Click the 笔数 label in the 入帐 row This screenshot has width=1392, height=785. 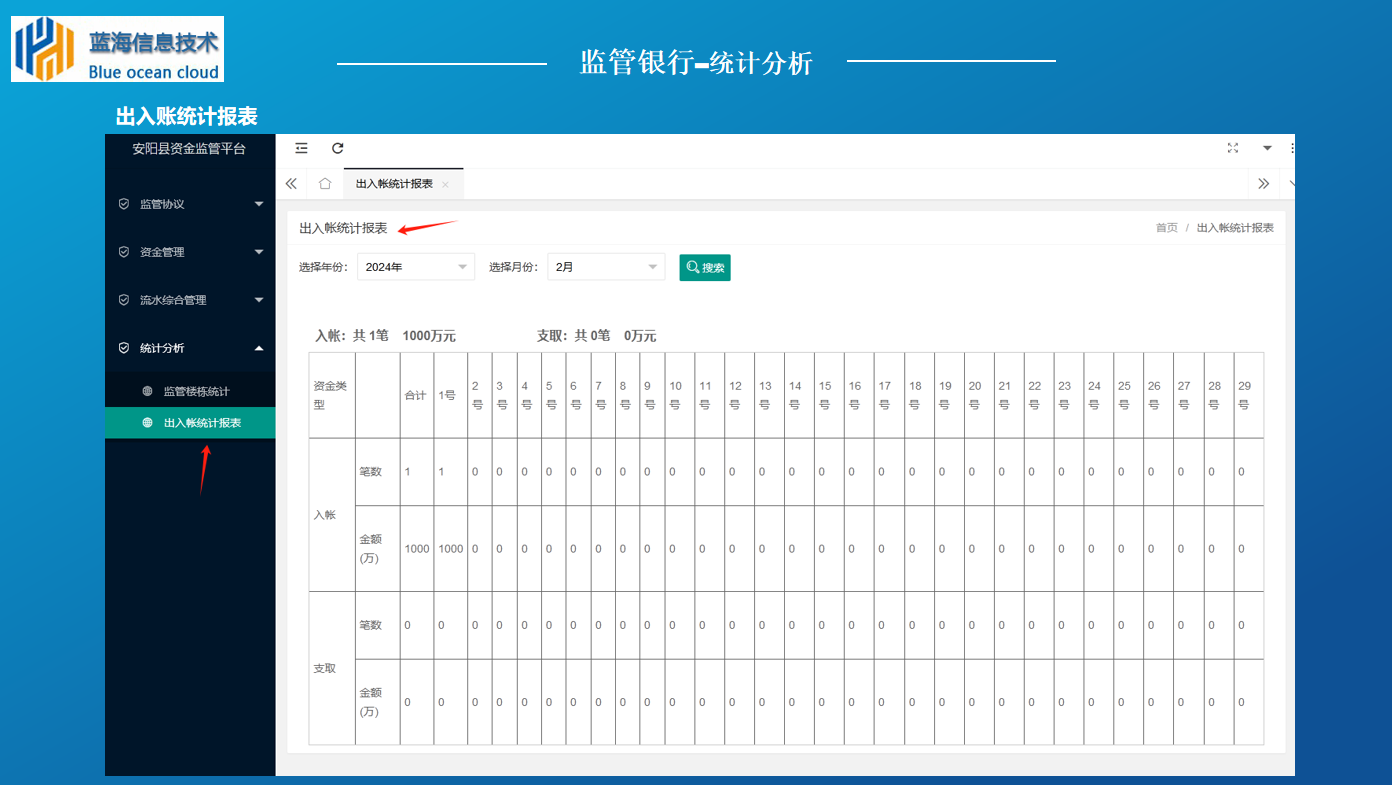(x=370, y=472)
